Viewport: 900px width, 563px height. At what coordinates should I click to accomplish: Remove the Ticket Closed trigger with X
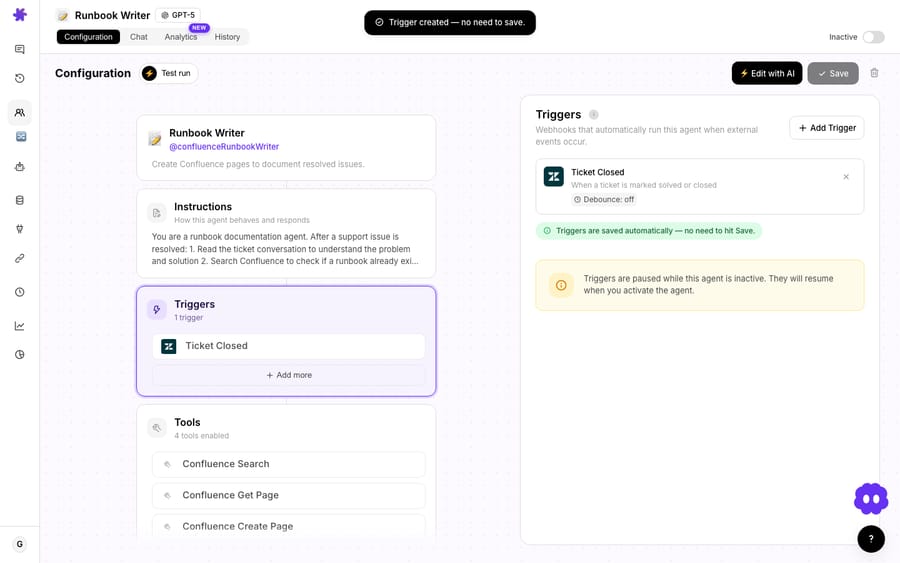[x=846, y=177]
